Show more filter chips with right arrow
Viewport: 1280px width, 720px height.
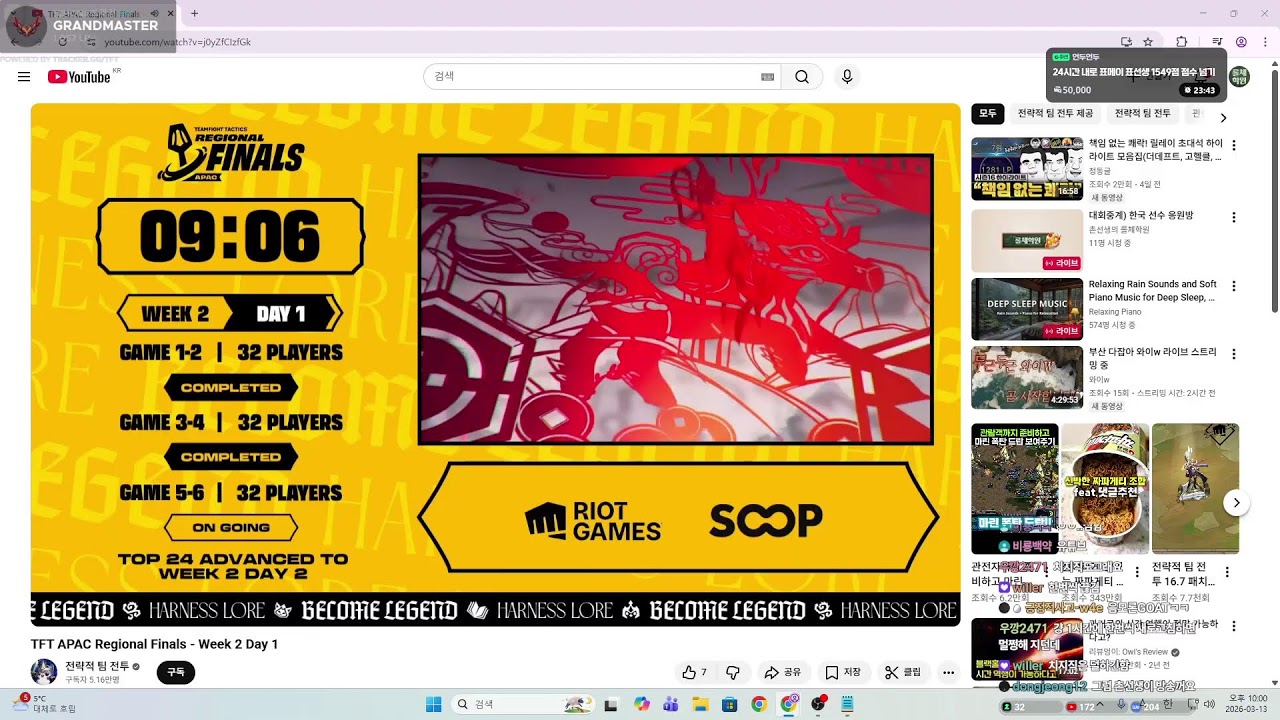(1223, 117)
